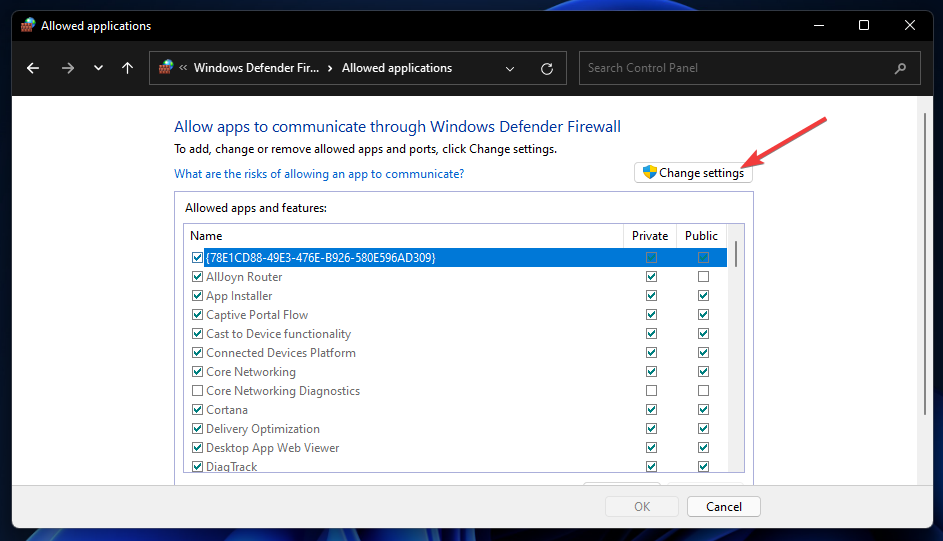943x541 pixels.
Task: Maximize the Allowed applications window
Action: [864, 25]
